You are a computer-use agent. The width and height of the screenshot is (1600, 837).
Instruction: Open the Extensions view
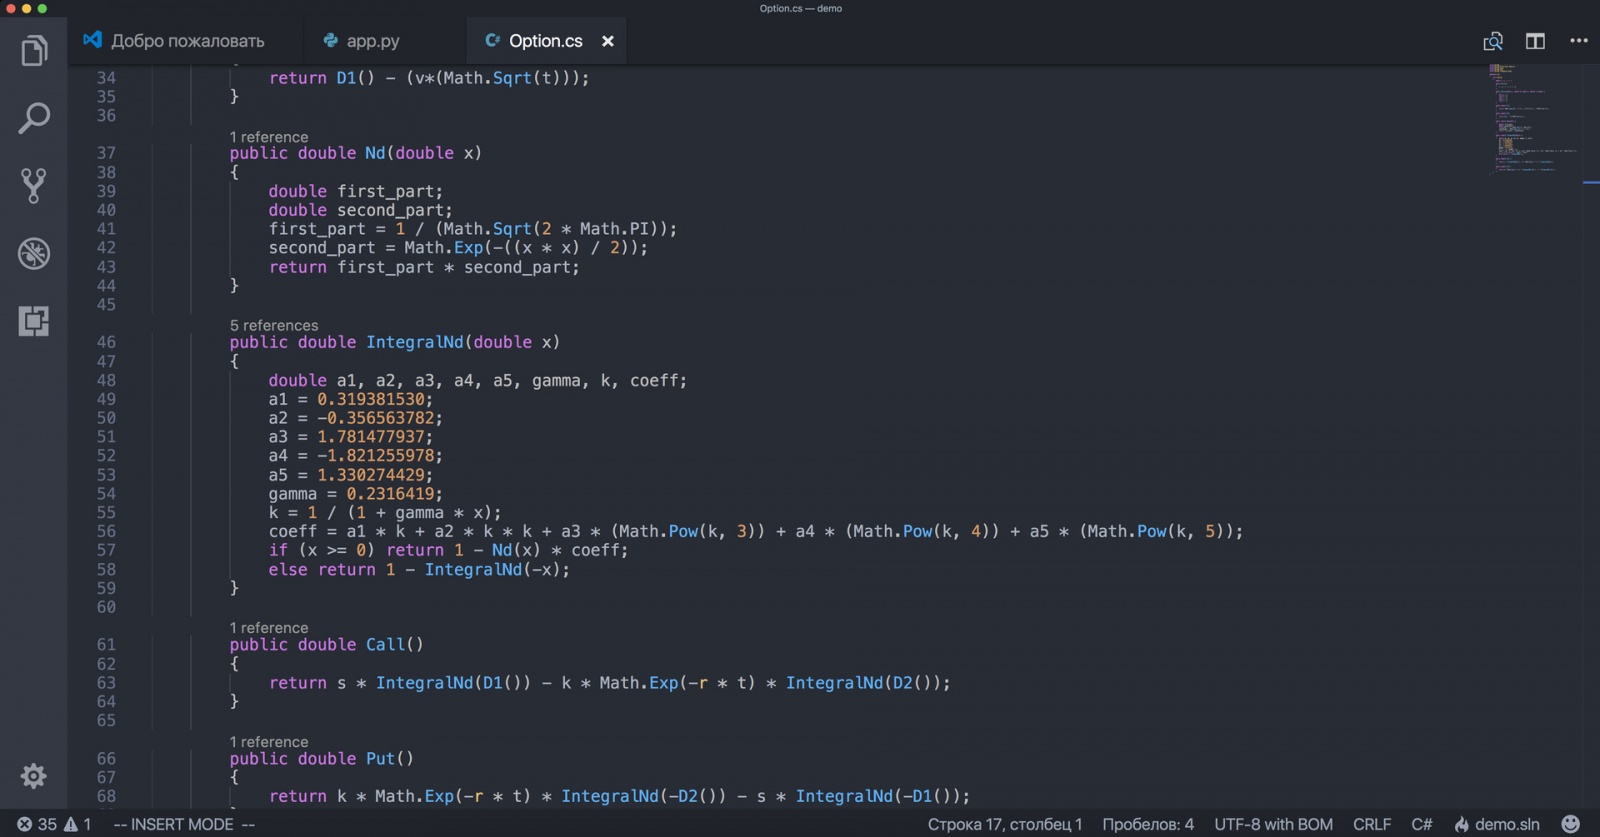(x=34, y=321)
